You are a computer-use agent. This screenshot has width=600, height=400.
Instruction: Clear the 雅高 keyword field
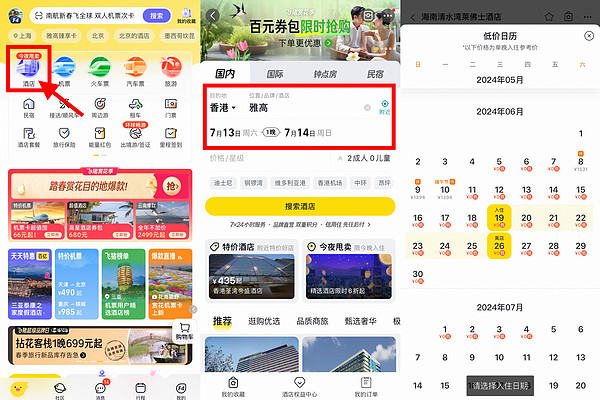[367, 108]
